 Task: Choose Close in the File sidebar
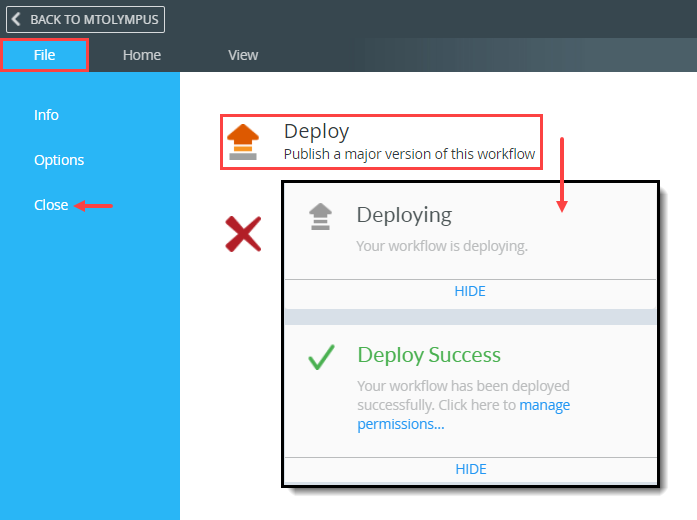pos(51,205)
